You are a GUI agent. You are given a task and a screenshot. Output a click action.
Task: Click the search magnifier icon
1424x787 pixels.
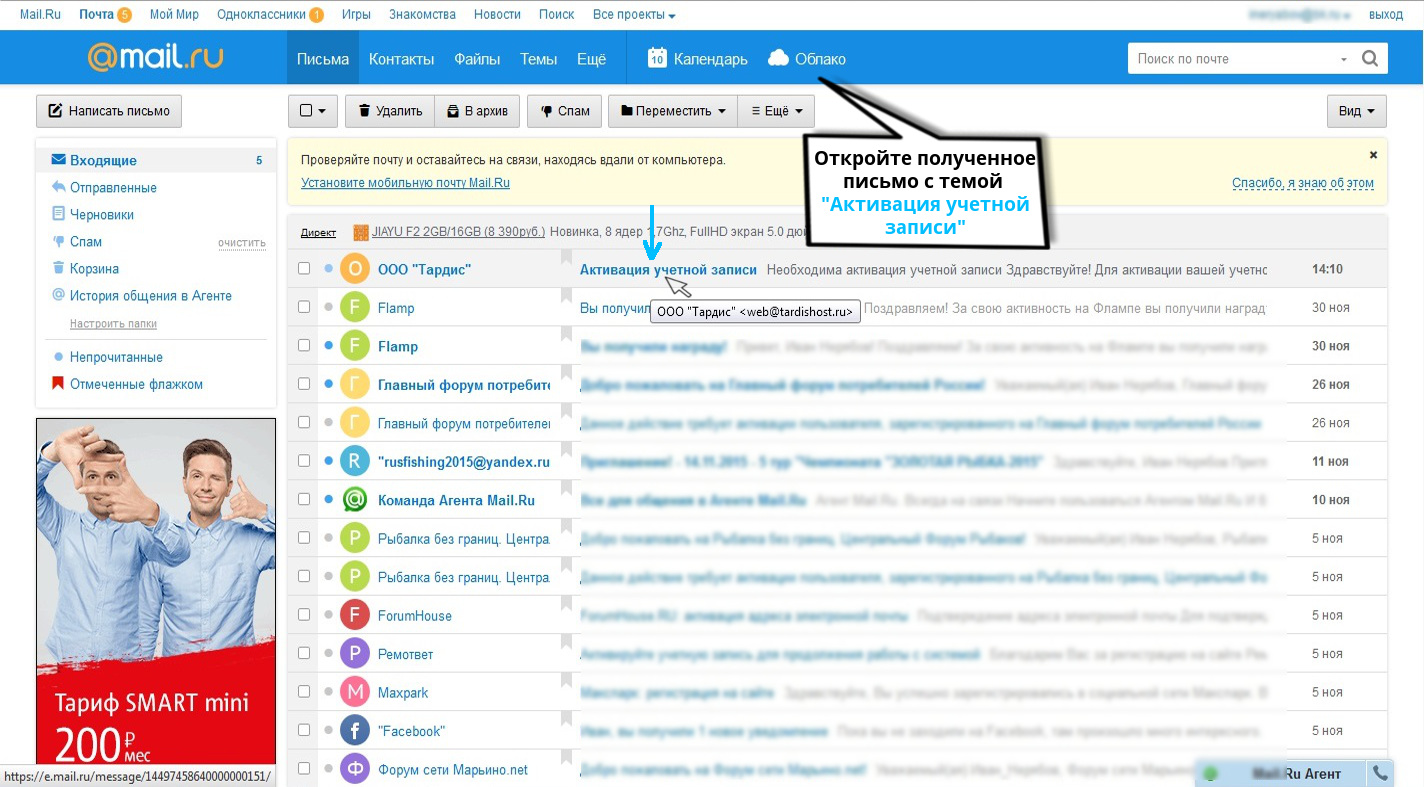(1371, 59)
